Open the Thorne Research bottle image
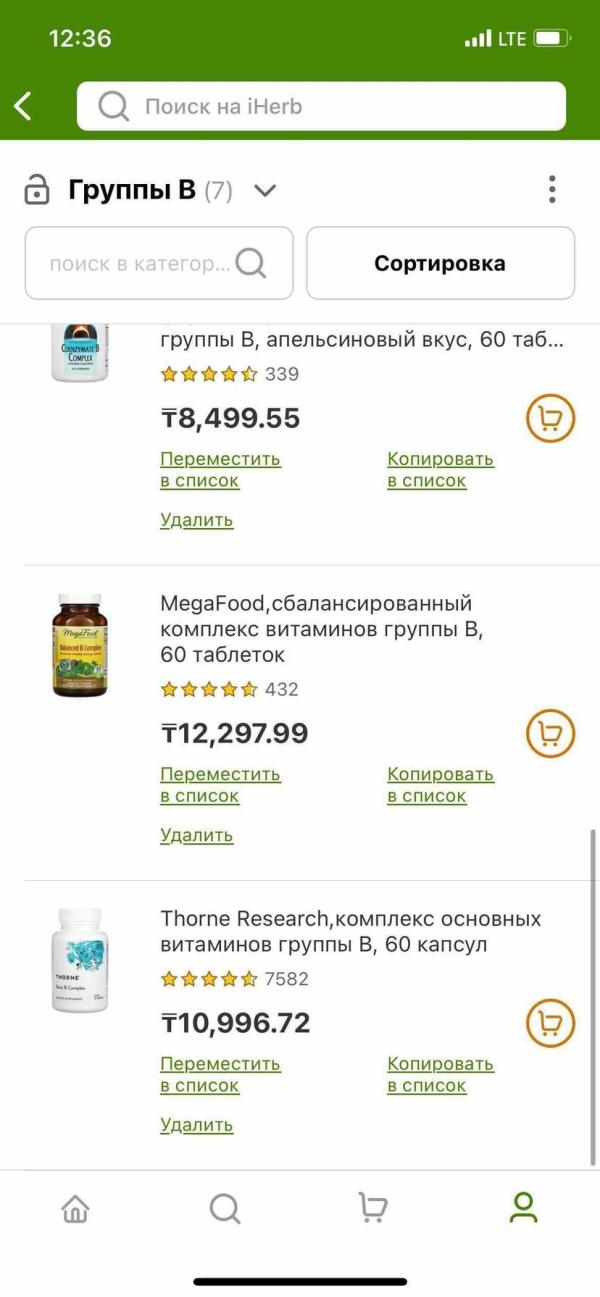 tap(80, 960)
